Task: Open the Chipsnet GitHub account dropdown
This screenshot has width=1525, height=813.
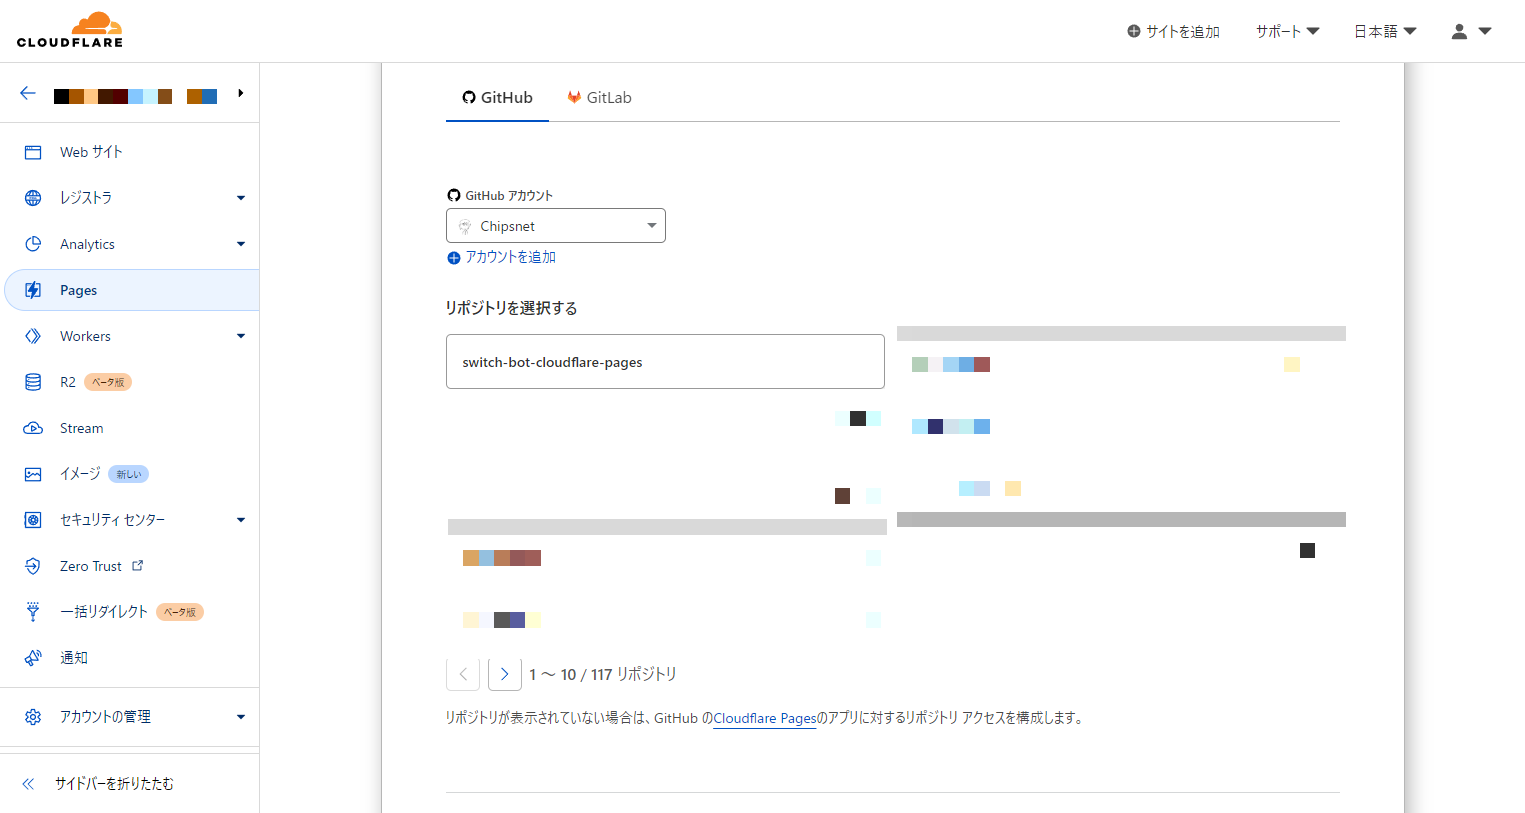Action: pyautogui.click(x=555, y=225)
